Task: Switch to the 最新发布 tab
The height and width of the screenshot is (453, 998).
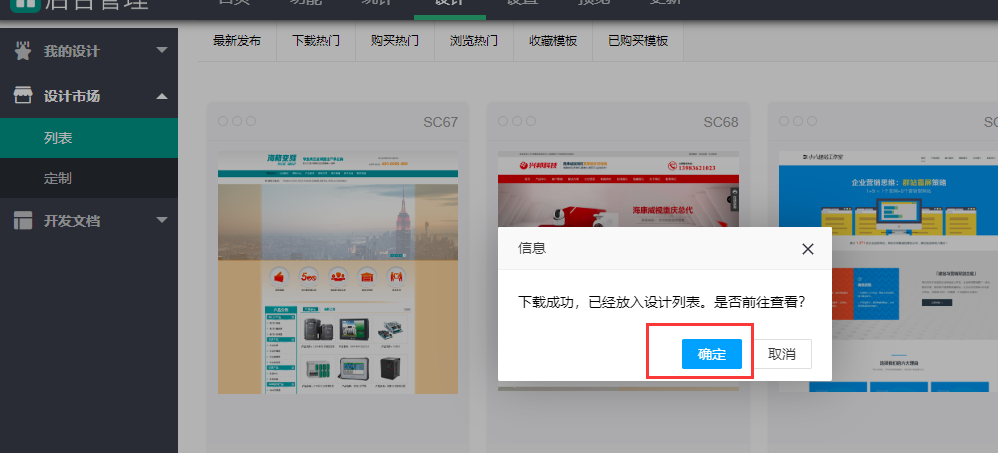Action: (x=237, y=42)
